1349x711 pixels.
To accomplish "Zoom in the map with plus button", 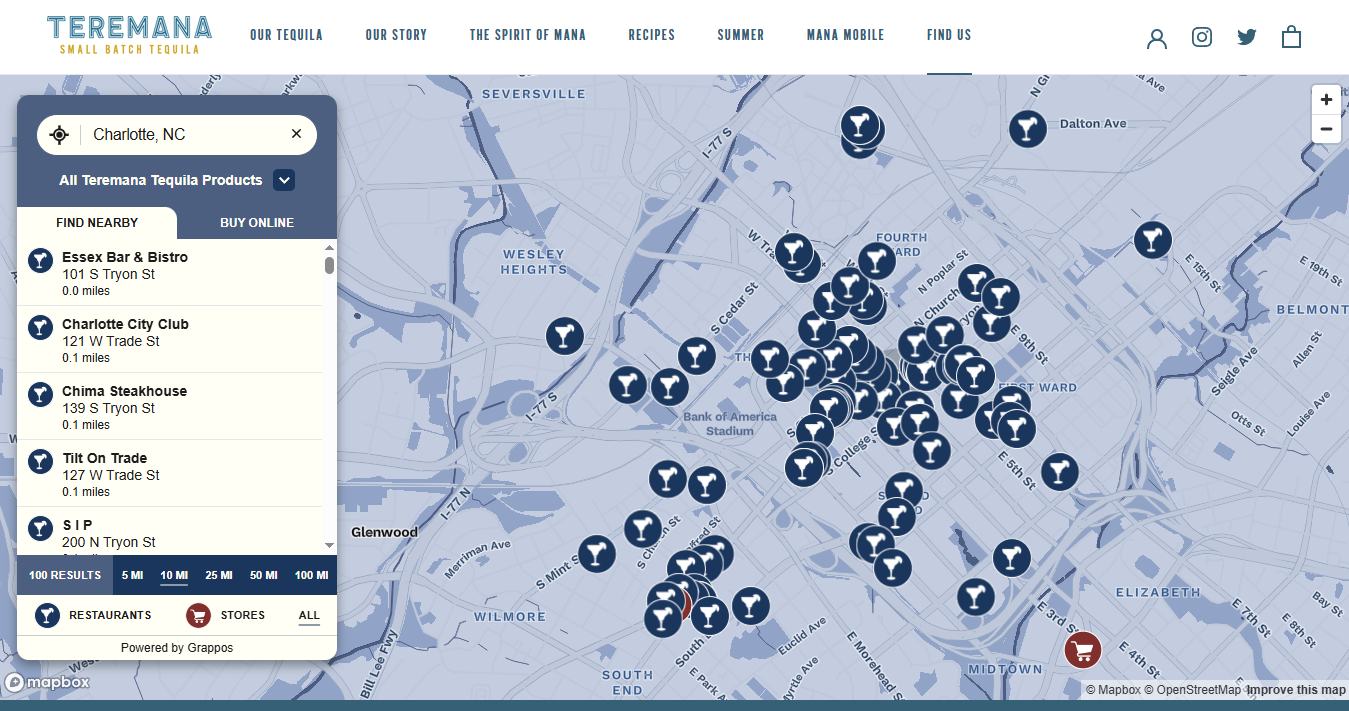I will pyautogui.click(x=1326, y=100).
